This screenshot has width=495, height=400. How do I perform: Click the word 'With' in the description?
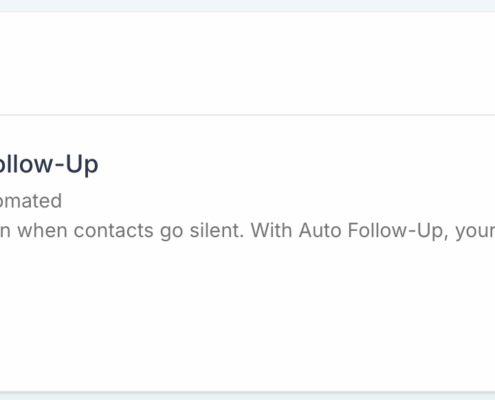(x=271, y=230)
